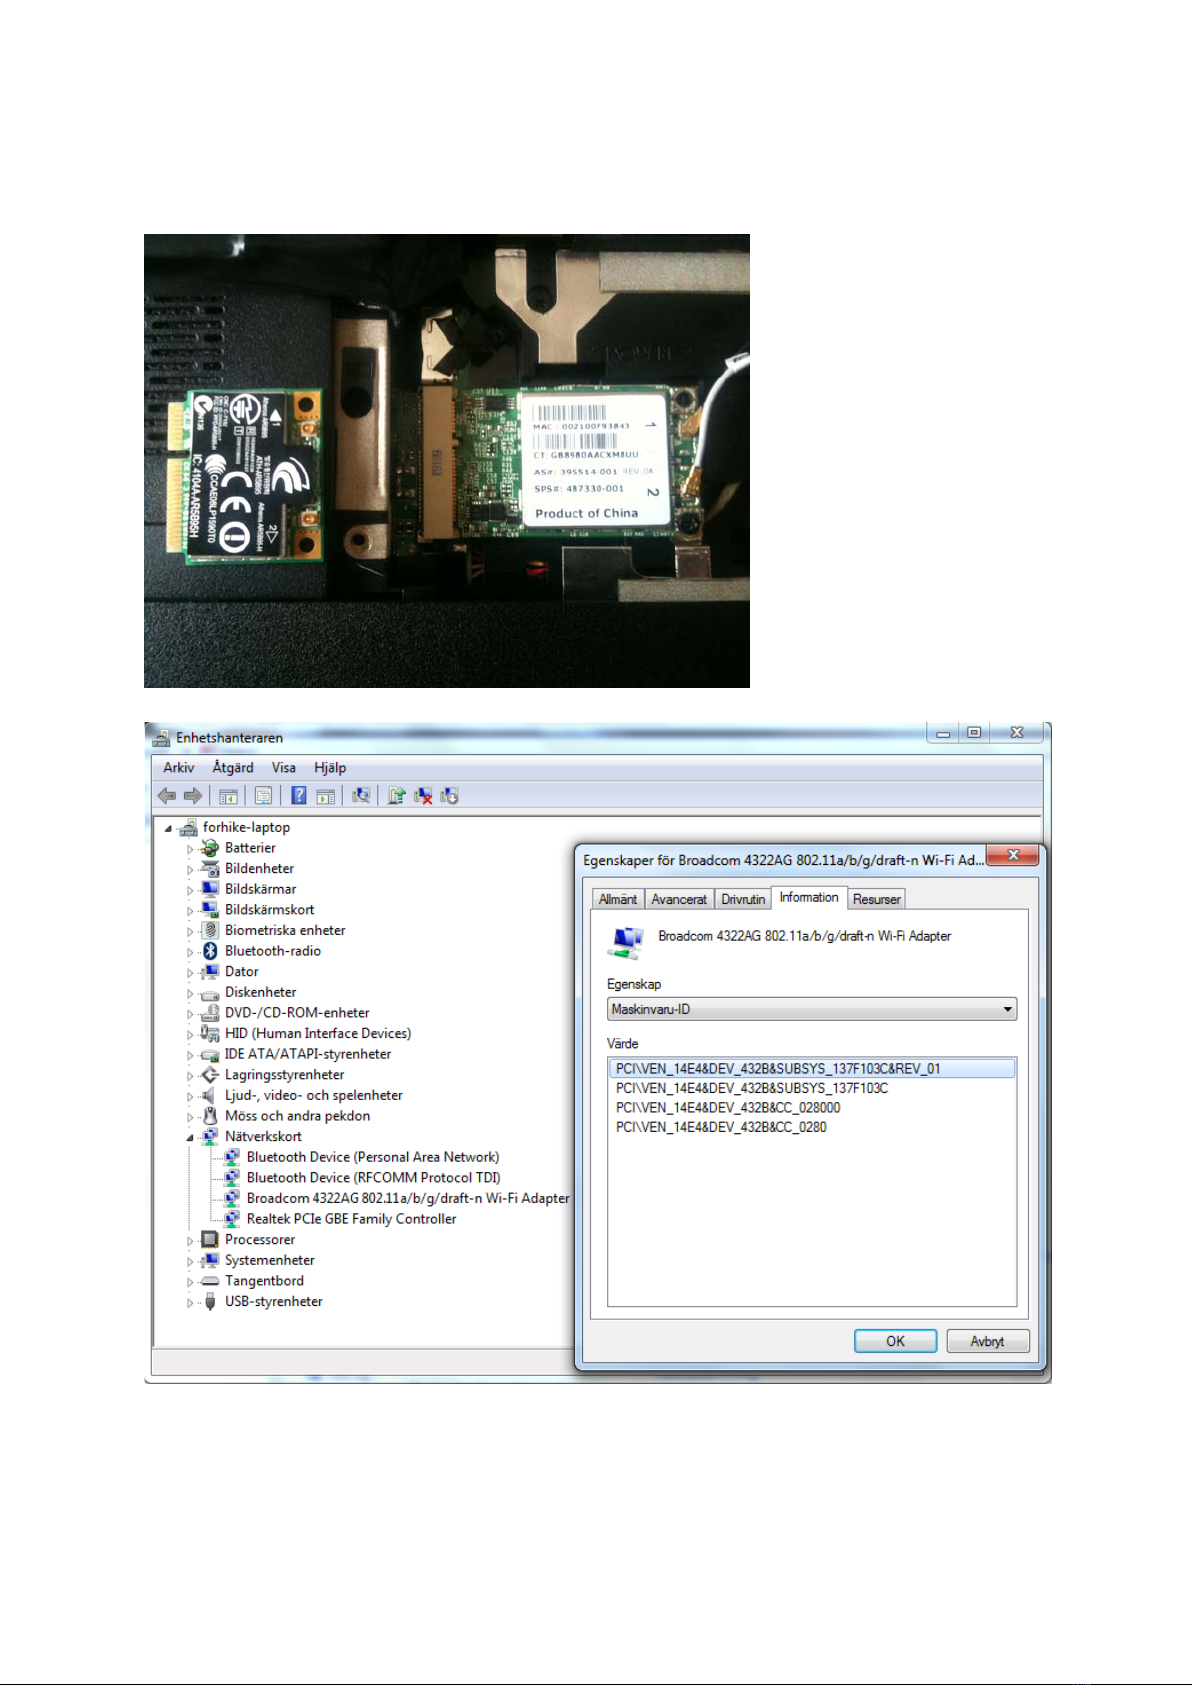Click the uninstall device red X icon
Screen dimensions: 1192x1685
click(423, 796)
